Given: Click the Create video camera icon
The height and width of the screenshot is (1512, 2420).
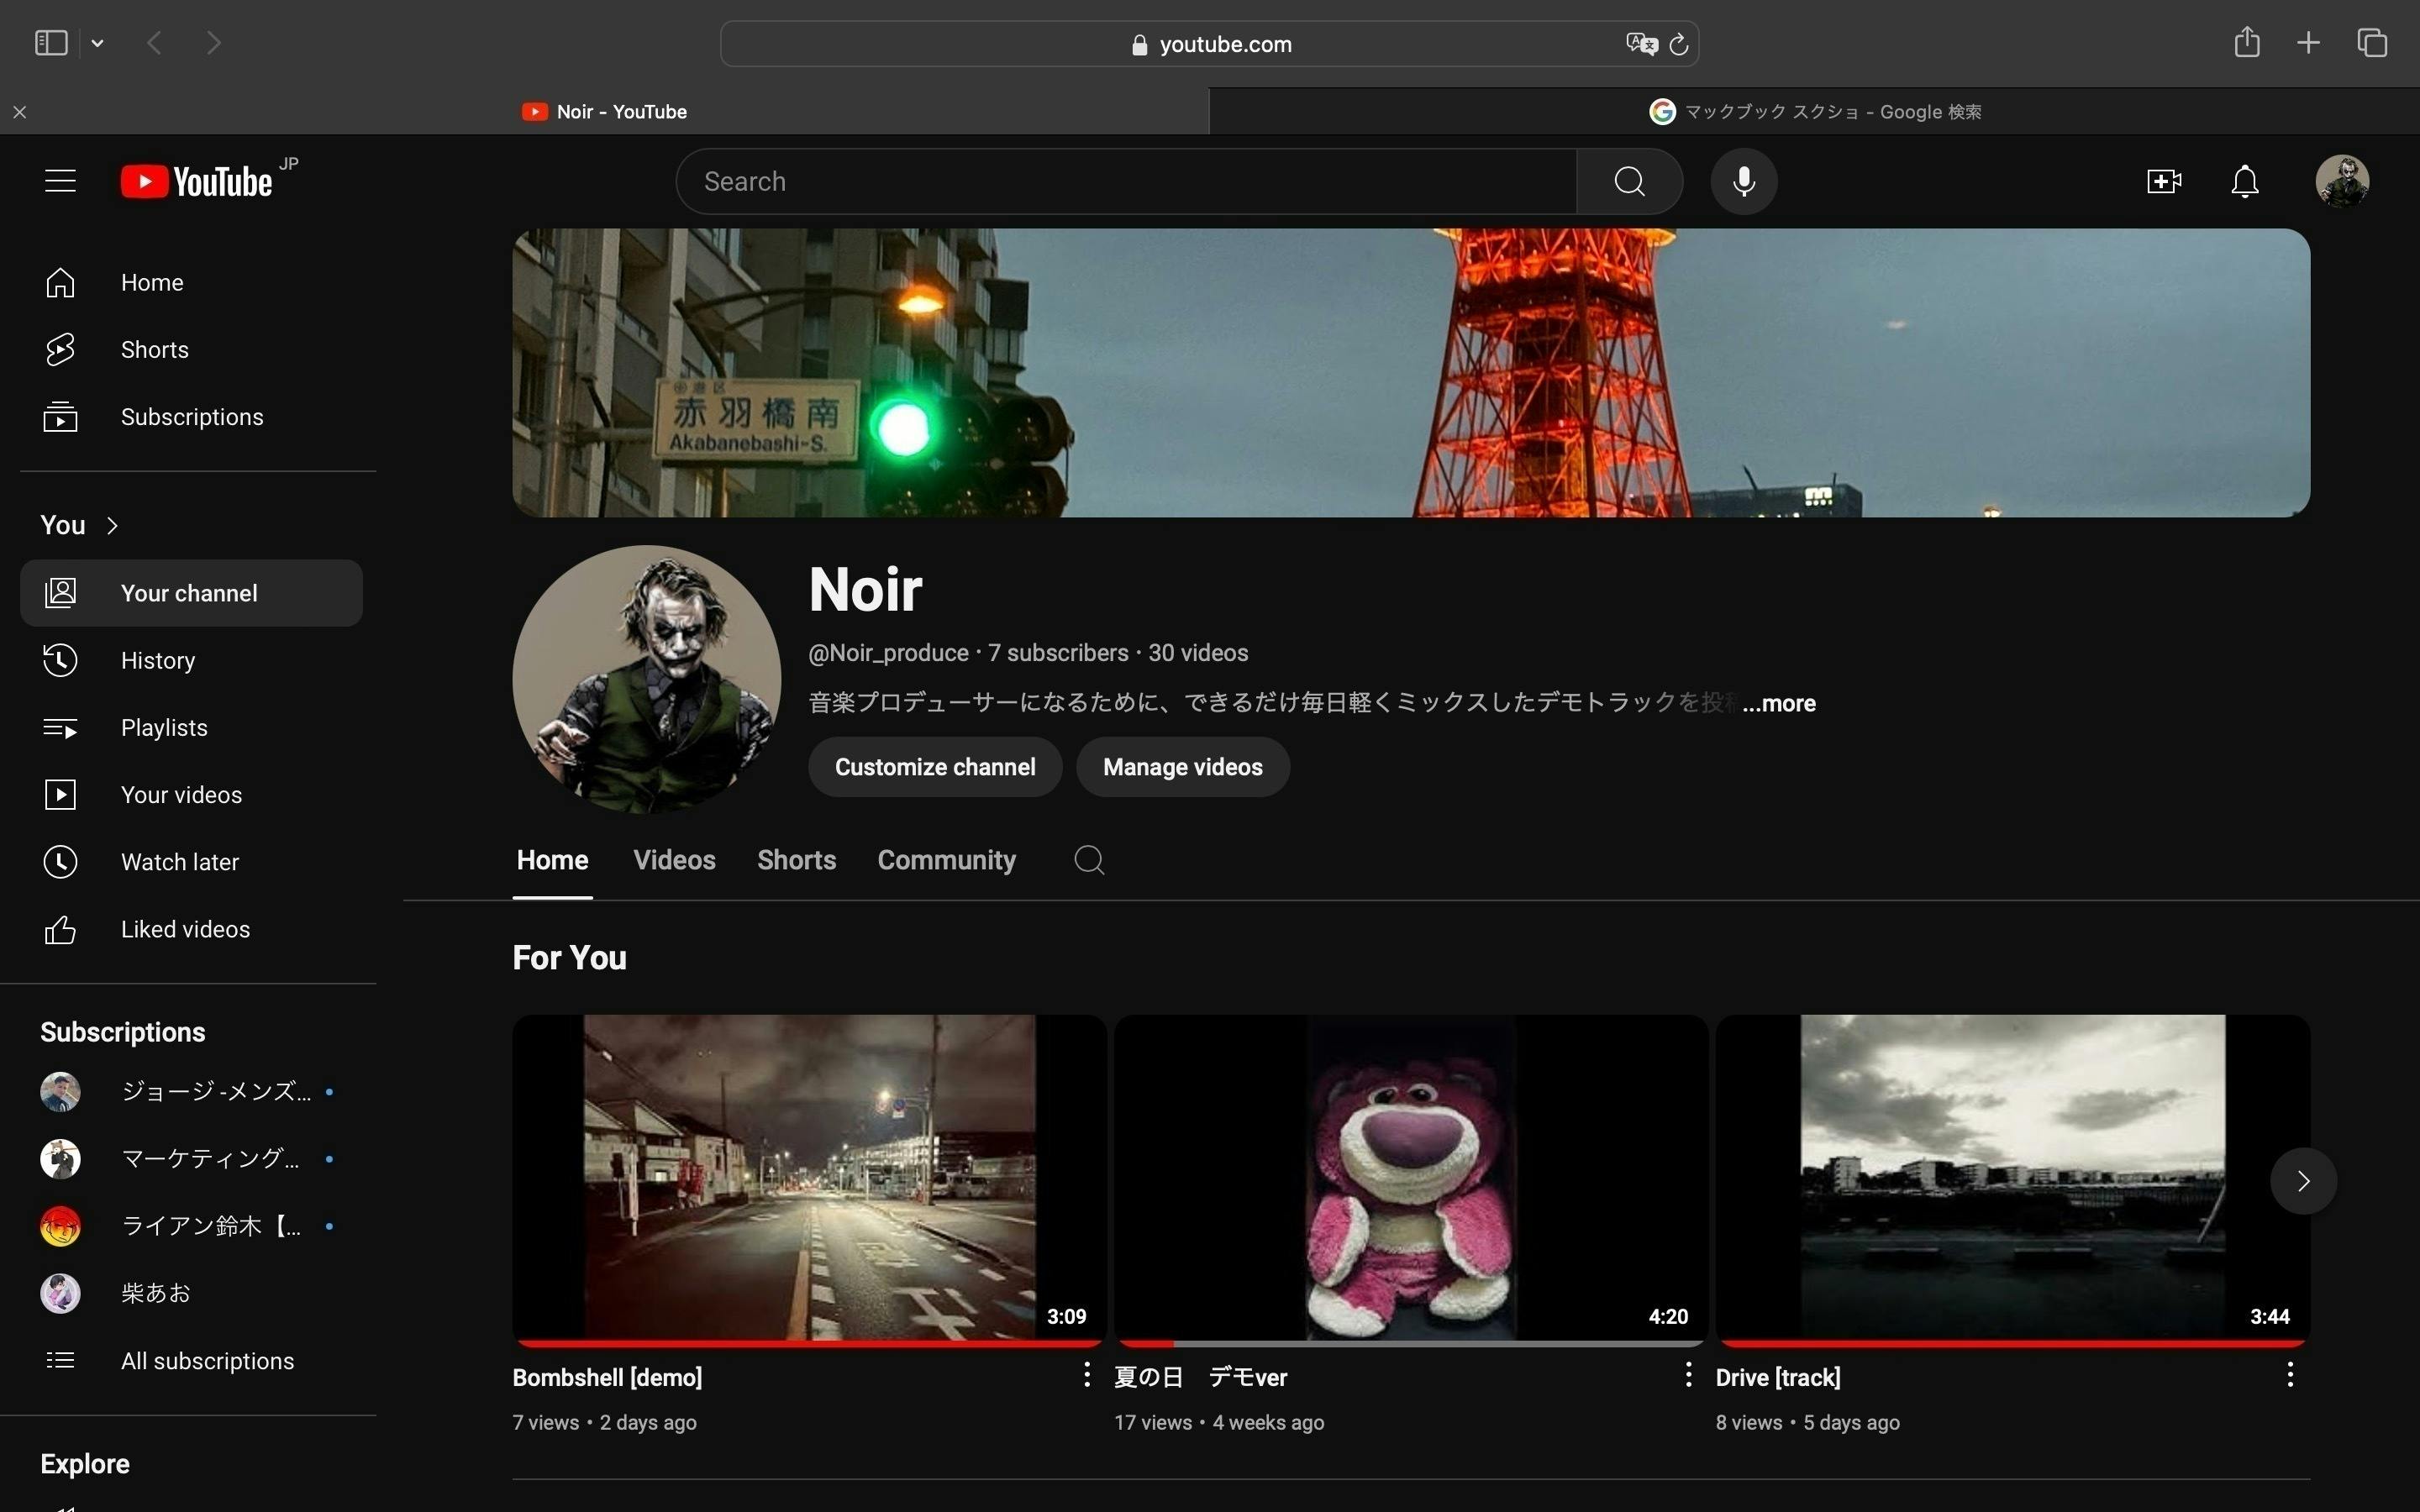Looking at the screenshot, I should point(2163,181).
